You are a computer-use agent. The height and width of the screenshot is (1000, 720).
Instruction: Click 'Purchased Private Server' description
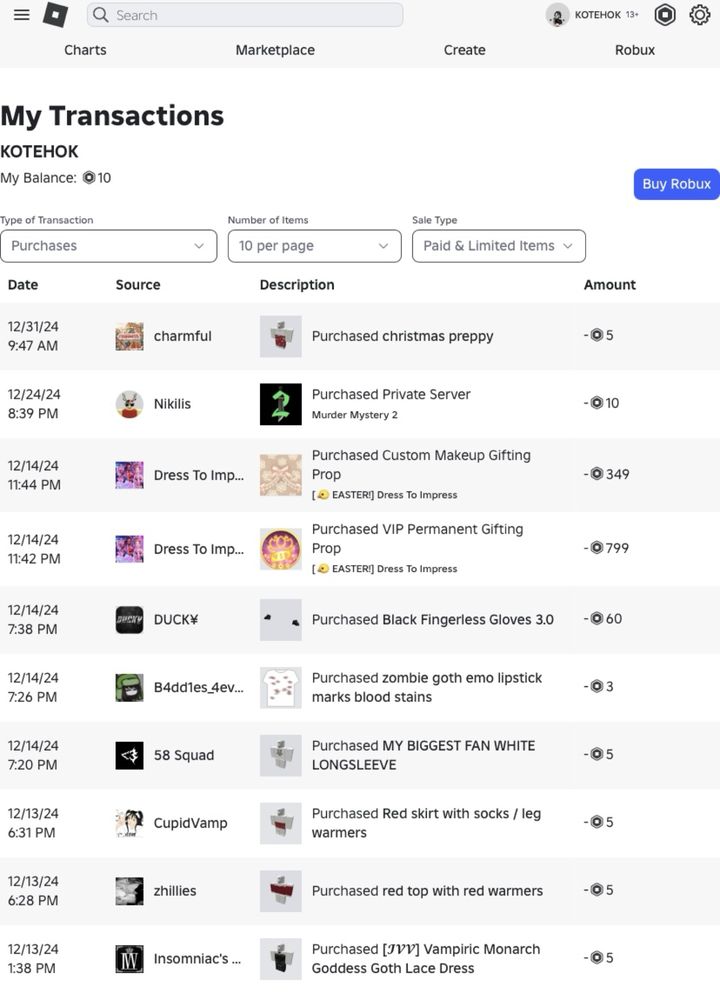(x=391, y=394)
